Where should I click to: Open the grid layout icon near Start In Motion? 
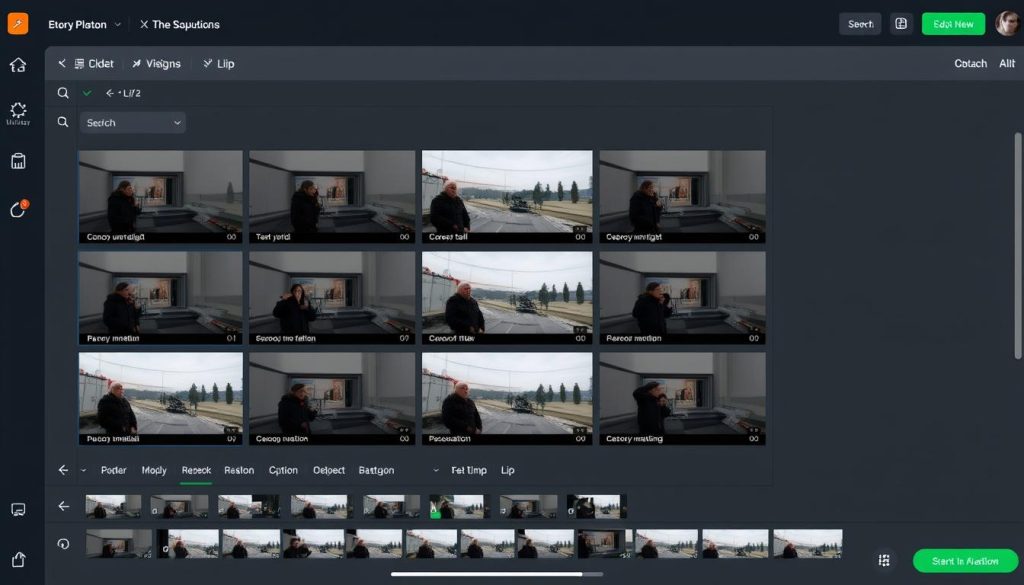coord(884,560)
